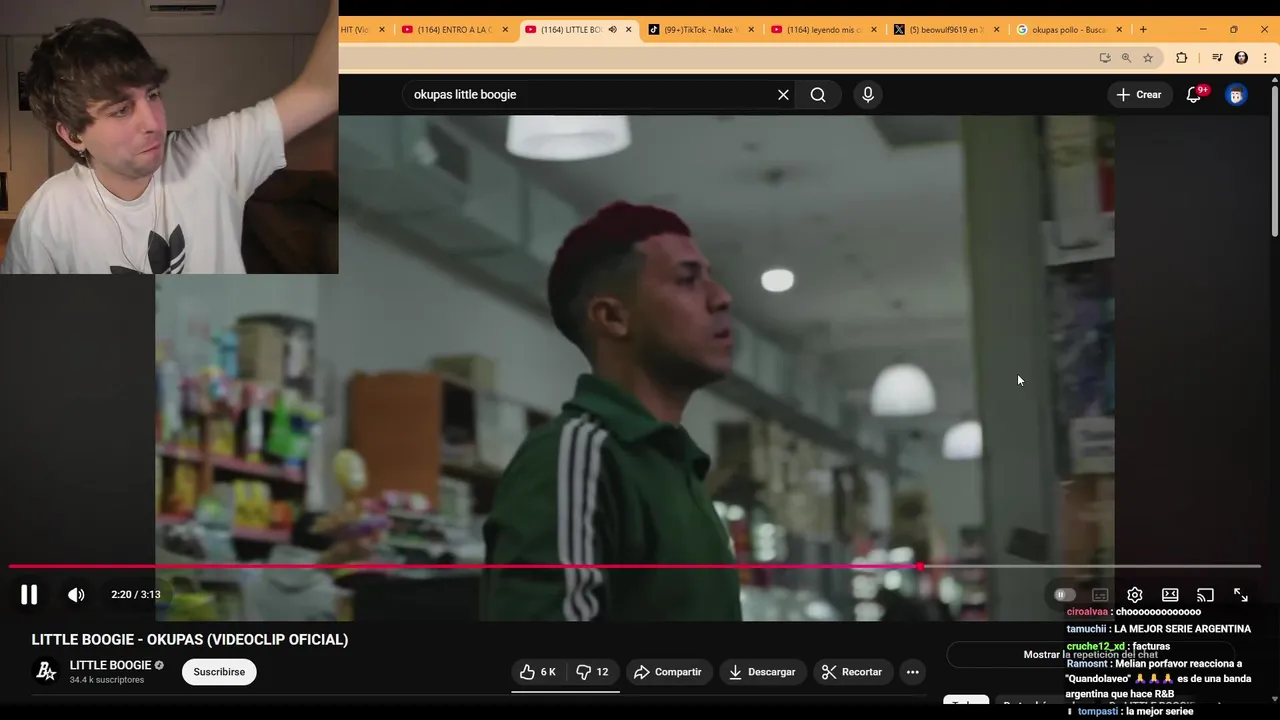This screenshot has width=1280, height=720.
Task: Click the 'okupas little boogie' search field
Action: (x=590, y=95)
